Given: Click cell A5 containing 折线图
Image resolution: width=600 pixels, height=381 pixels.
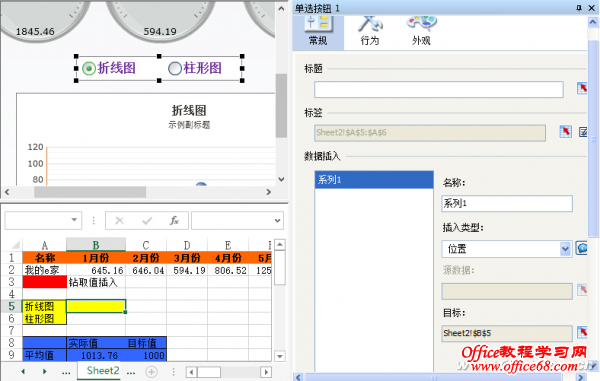Looking at the screenshot, I should coord(44,306).
